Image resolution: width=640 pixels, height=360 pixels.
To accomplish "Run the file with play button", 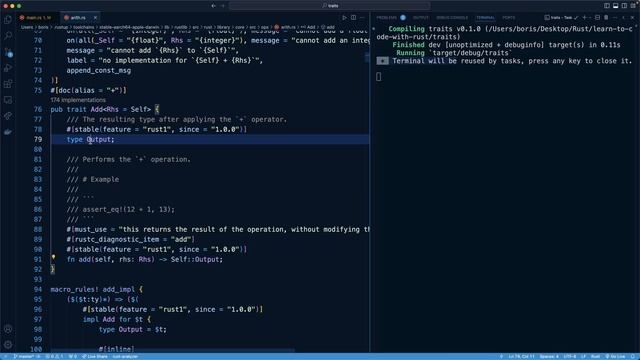I will (x=344, y=18).
